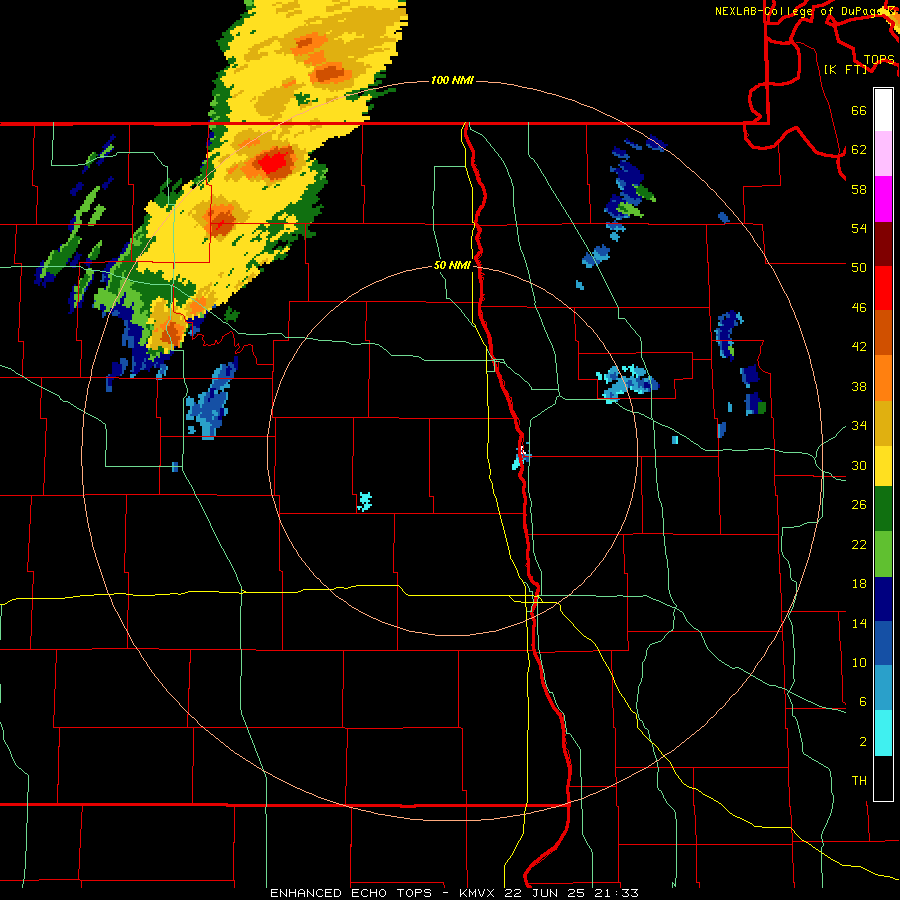Click the legend value "50"
Screen dimensions: 900x900
(x=859, y=267)
